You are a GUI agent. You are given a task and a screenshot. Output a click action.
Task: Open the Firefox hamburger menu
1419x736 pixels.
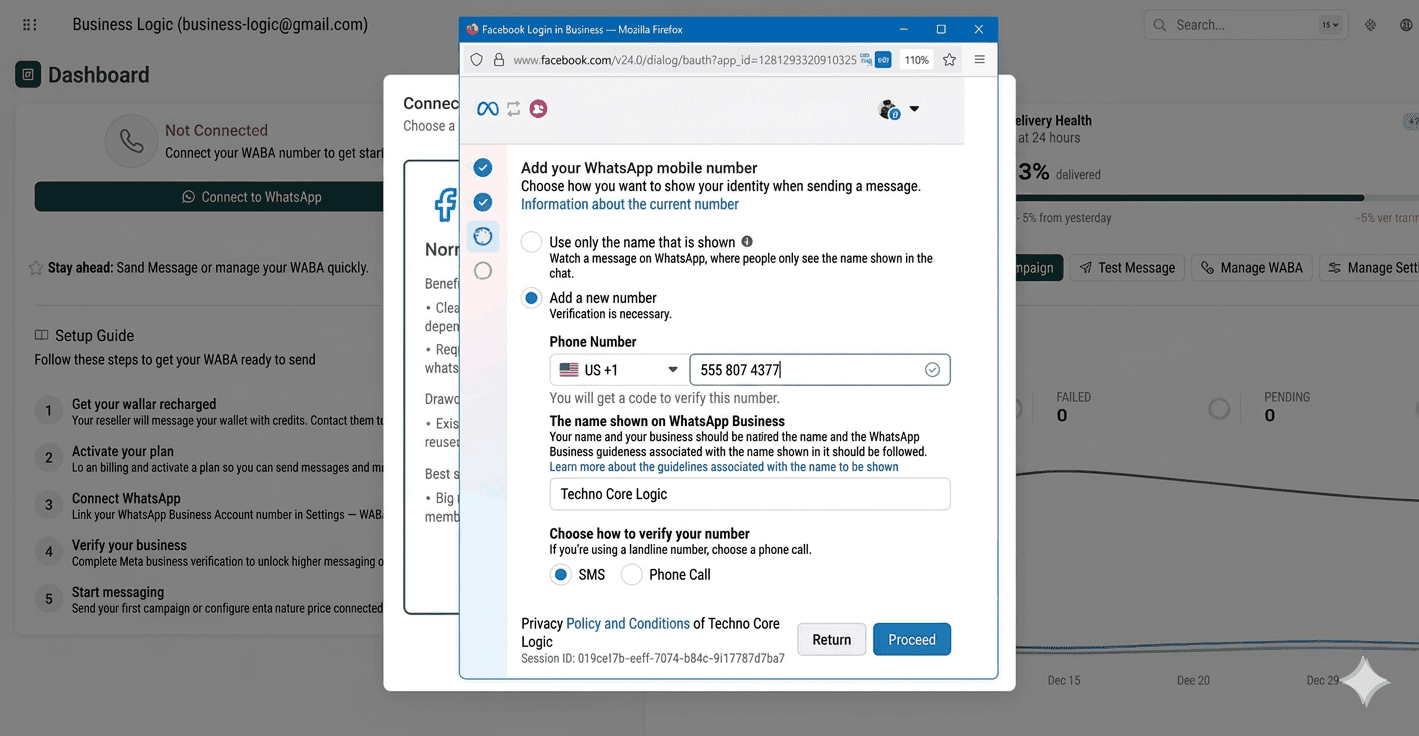point(979,60)
